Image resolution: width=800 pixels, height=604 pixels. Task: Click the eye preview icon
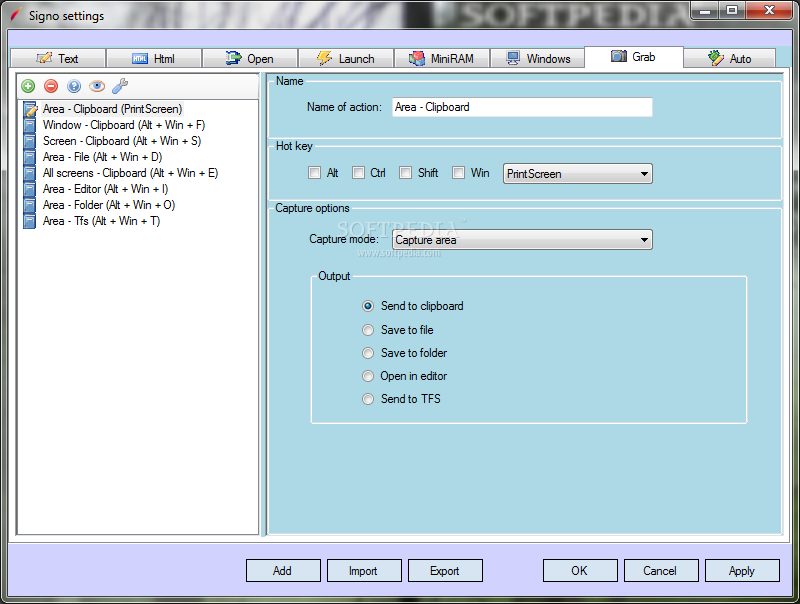pos(97,86)
